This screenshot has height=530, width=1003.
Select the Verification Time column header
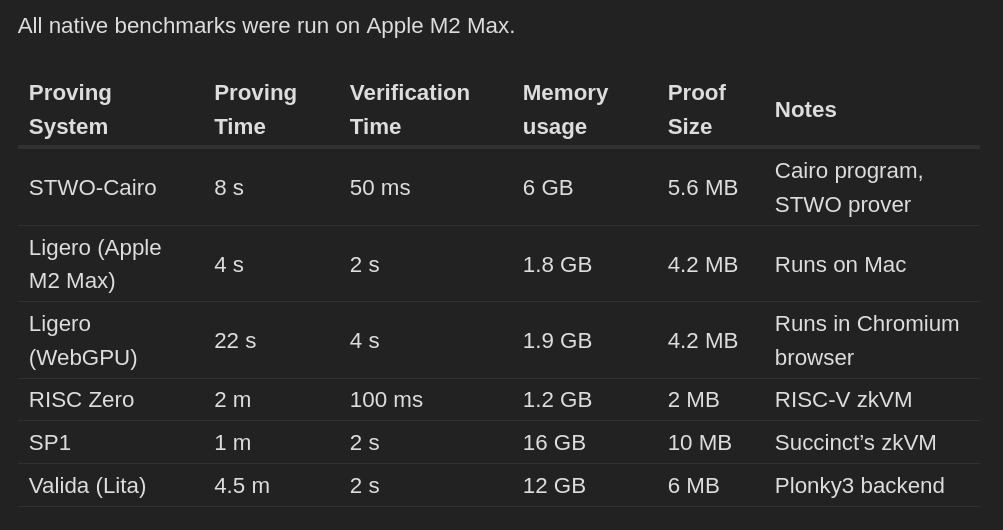coord(409,110)
